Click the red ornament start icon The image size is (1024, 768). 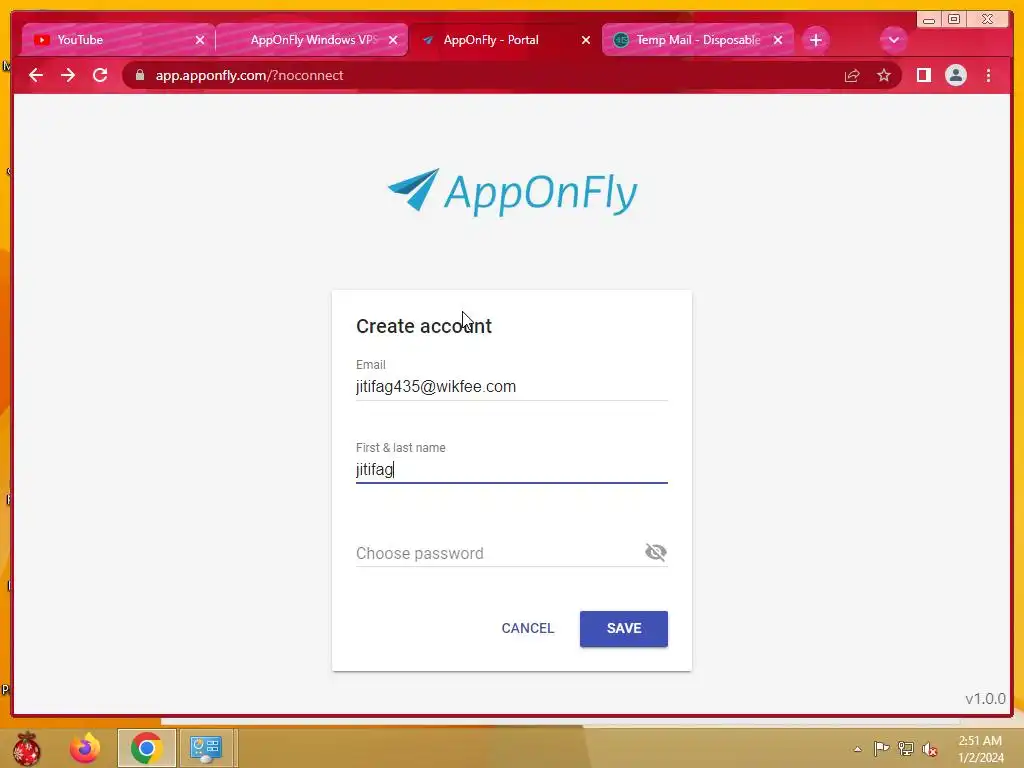click(x=26, y=748)
